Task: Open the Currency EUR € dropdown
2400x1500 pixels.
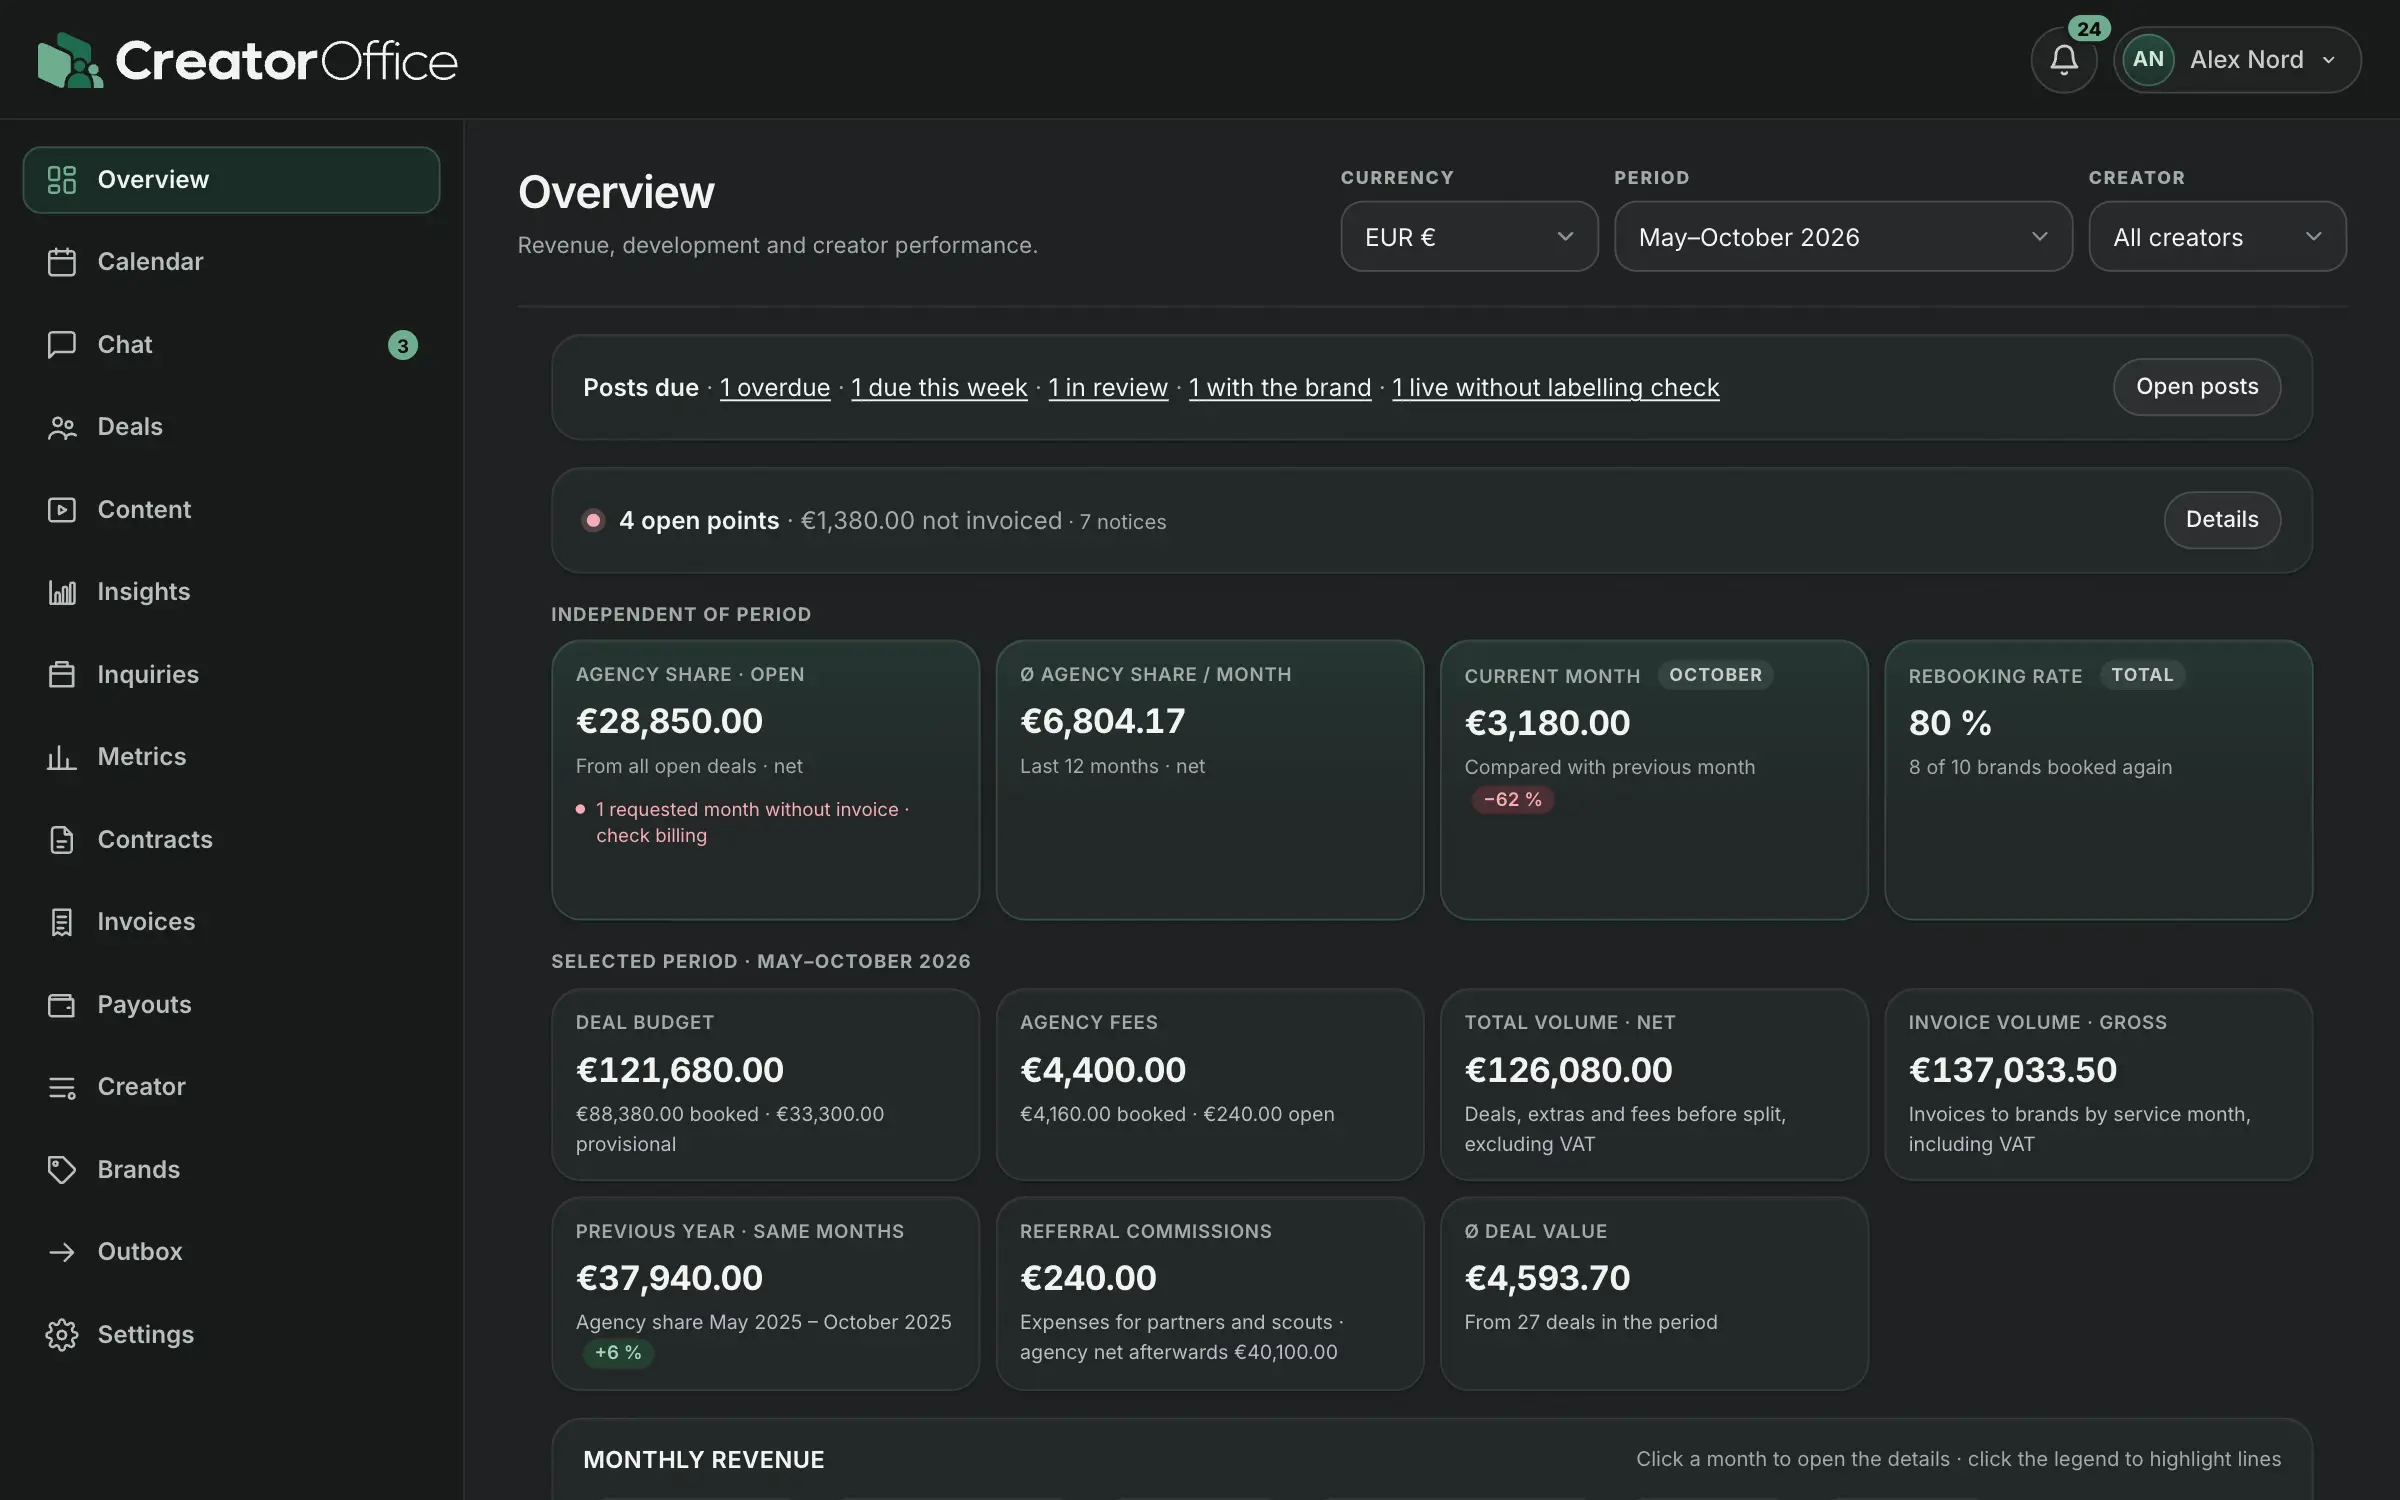Action: point(1469,237)
